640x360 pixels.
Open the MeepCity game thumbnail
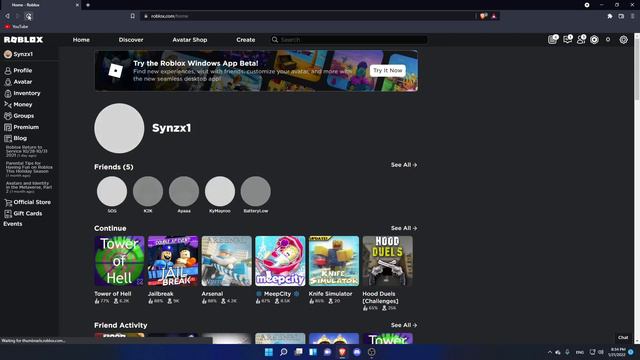click(x=280, y=261)
